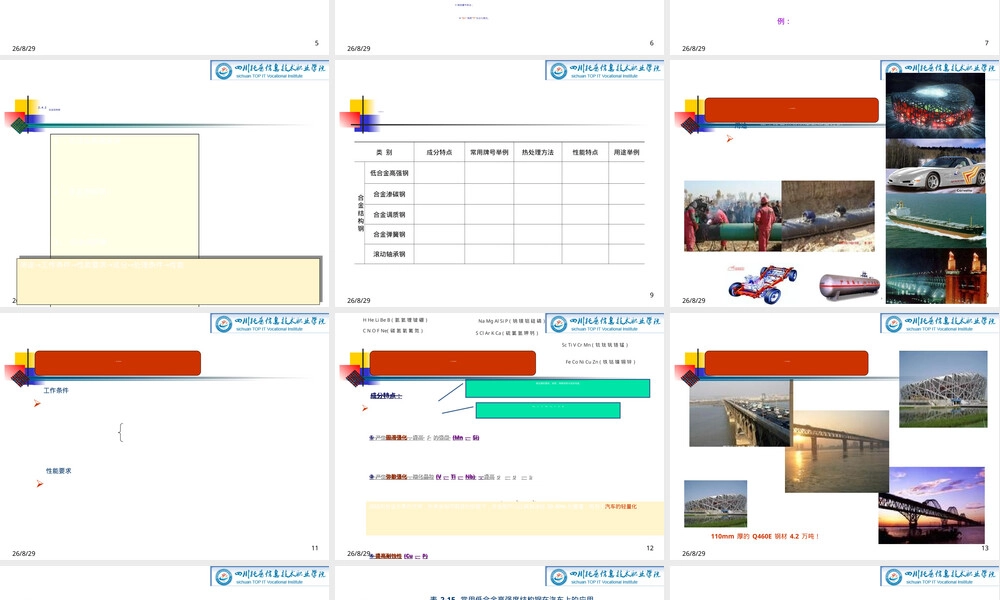Click the white sports car photo
The image size is (1000, 600).
935,166
